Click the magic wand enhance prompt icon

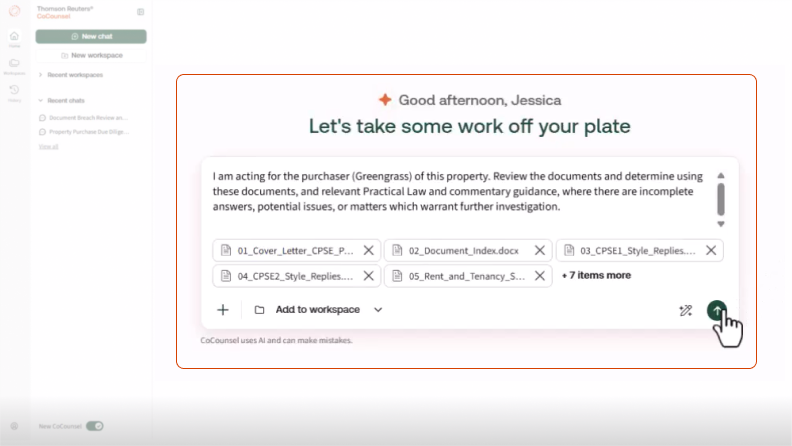[685, 311]
